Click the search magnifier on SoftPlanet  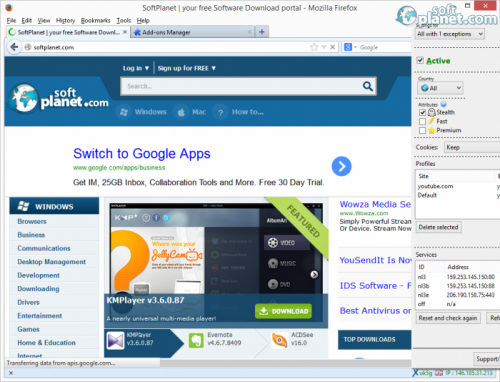coord(367,86)
